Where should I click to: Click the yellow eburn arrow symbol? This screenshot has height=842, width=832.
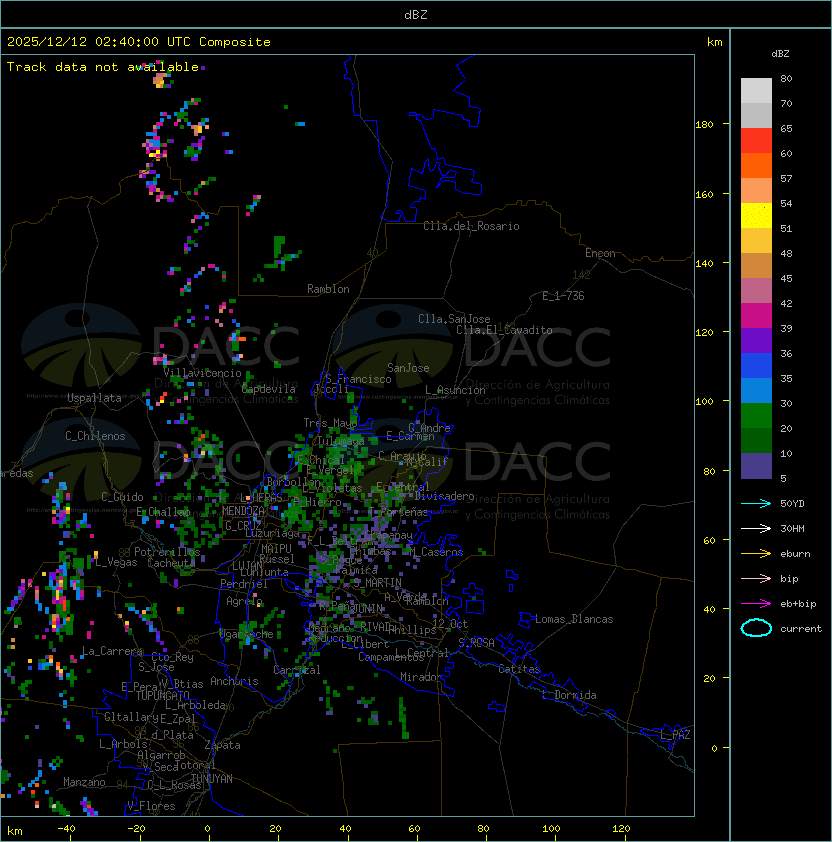tap(756, 554)
